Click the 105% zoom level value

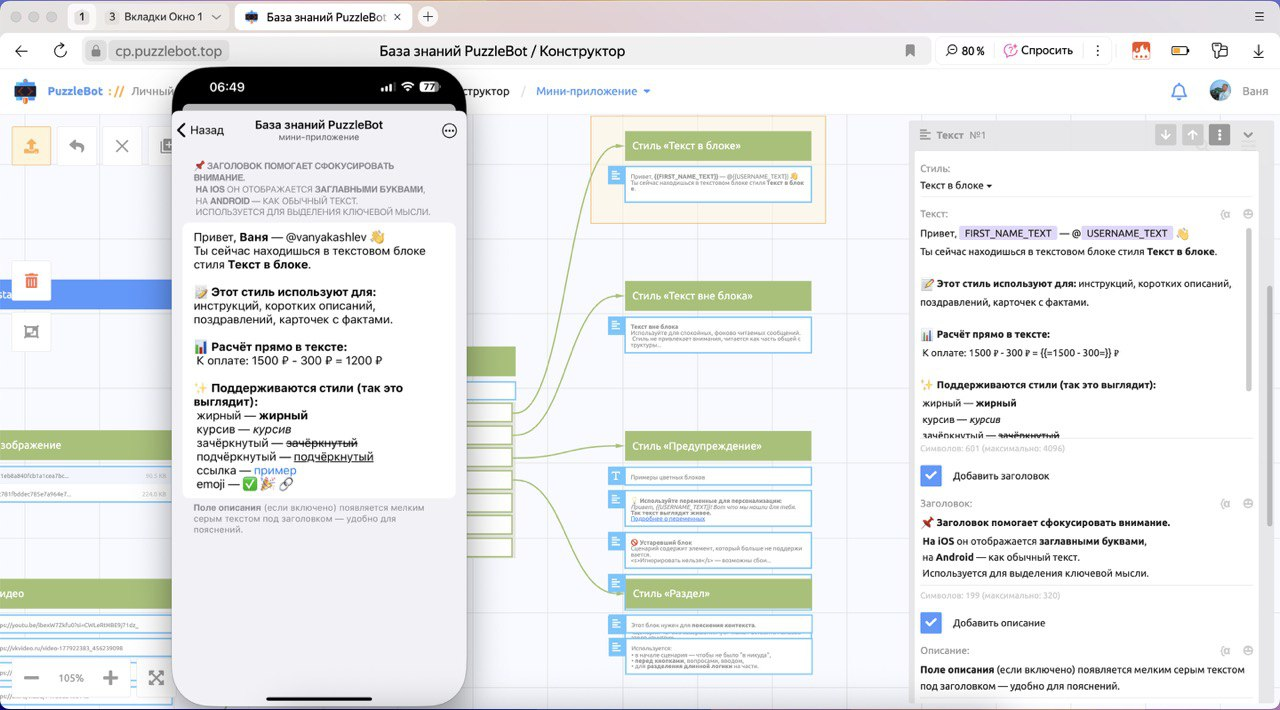tap(71, 678)
